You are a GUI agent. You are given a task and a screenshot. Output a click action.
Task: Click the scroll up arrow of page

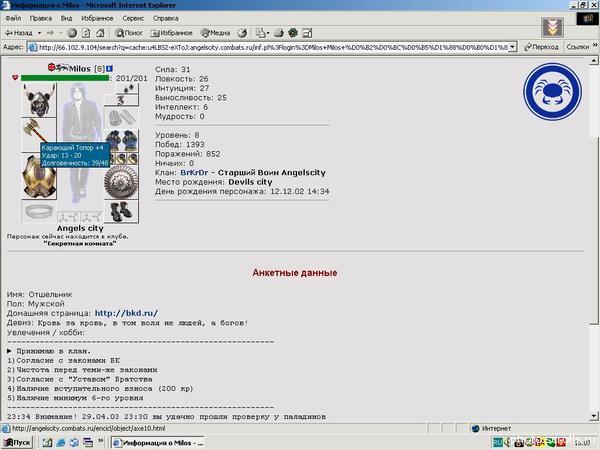[593, 61]
